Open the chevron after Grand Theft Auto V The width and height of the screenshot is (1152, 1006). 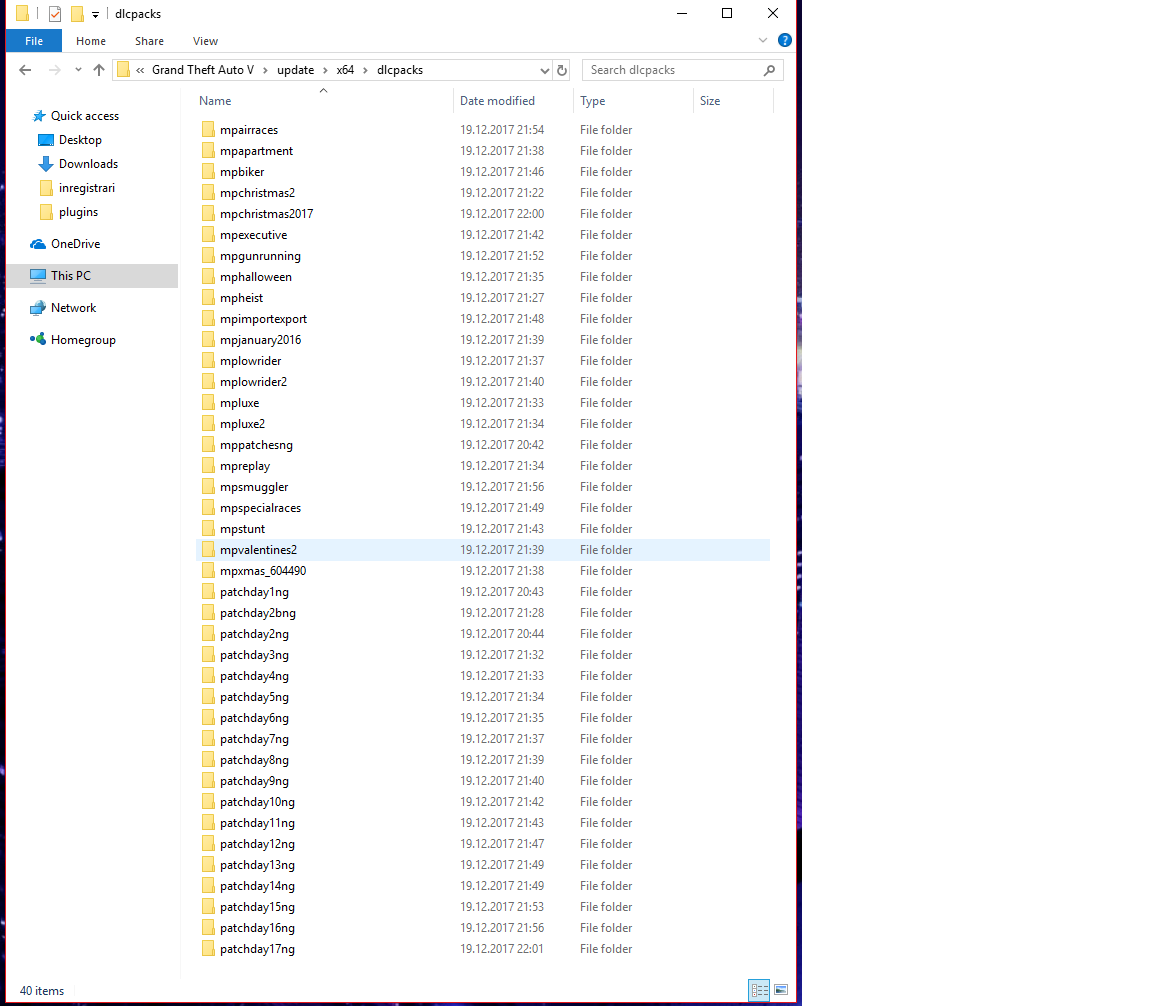tap(265, 71)
